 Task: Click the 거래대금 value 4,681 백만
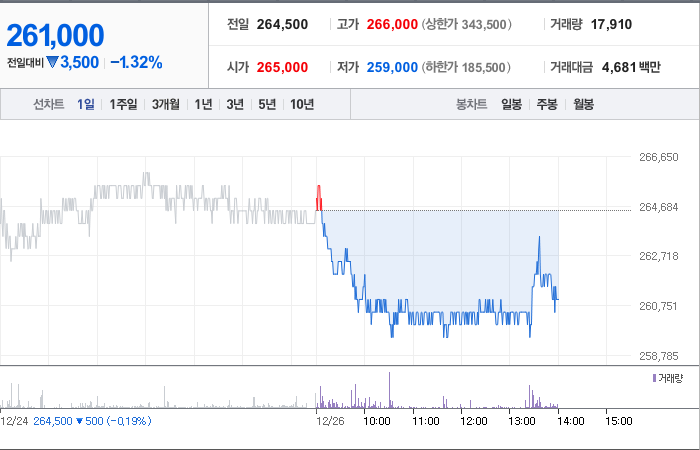click(631, 67)
